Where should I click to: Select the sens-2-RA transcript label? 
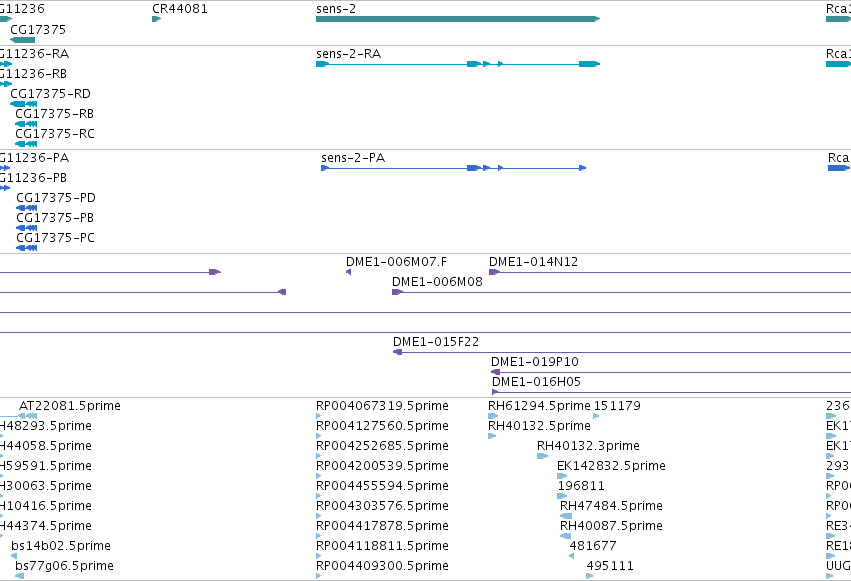tap(348, 54)
